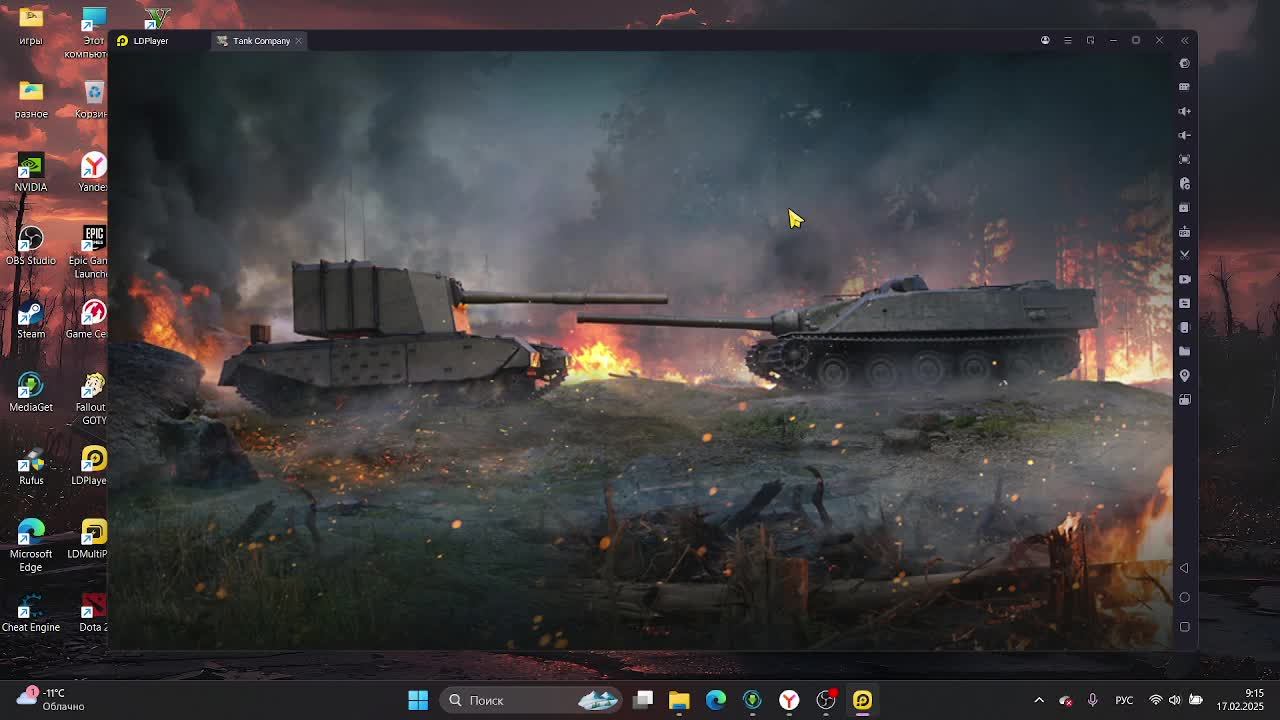
Task: Switch to the LDPlayer home tab
Action: coord(143,41)
